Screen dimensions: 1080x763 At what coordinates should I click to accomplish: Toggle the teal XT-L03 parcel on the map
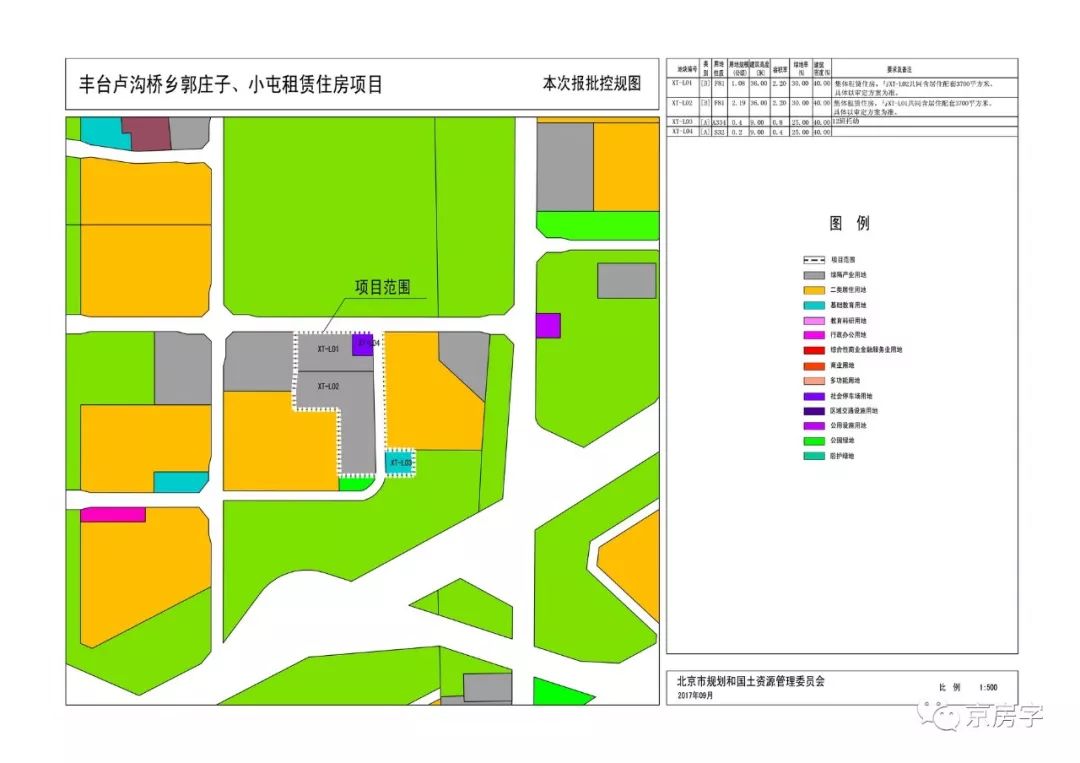(x=400, y=463)
